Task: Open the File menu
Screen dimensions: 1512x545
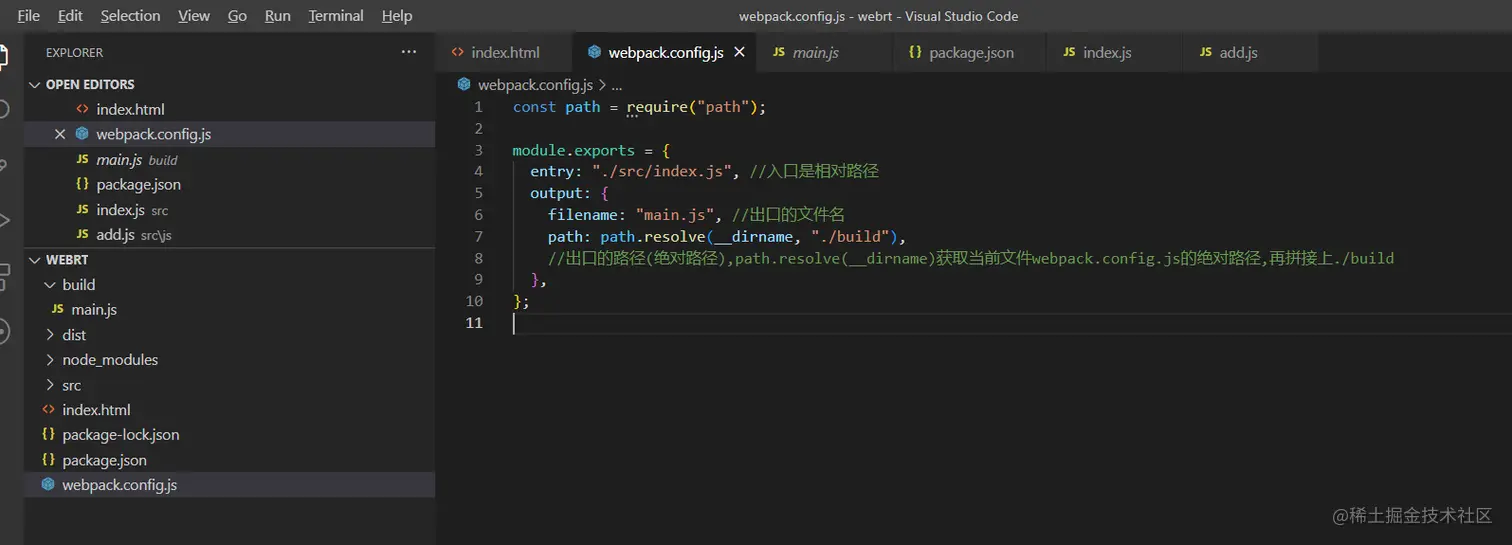Action: (29, 15)
